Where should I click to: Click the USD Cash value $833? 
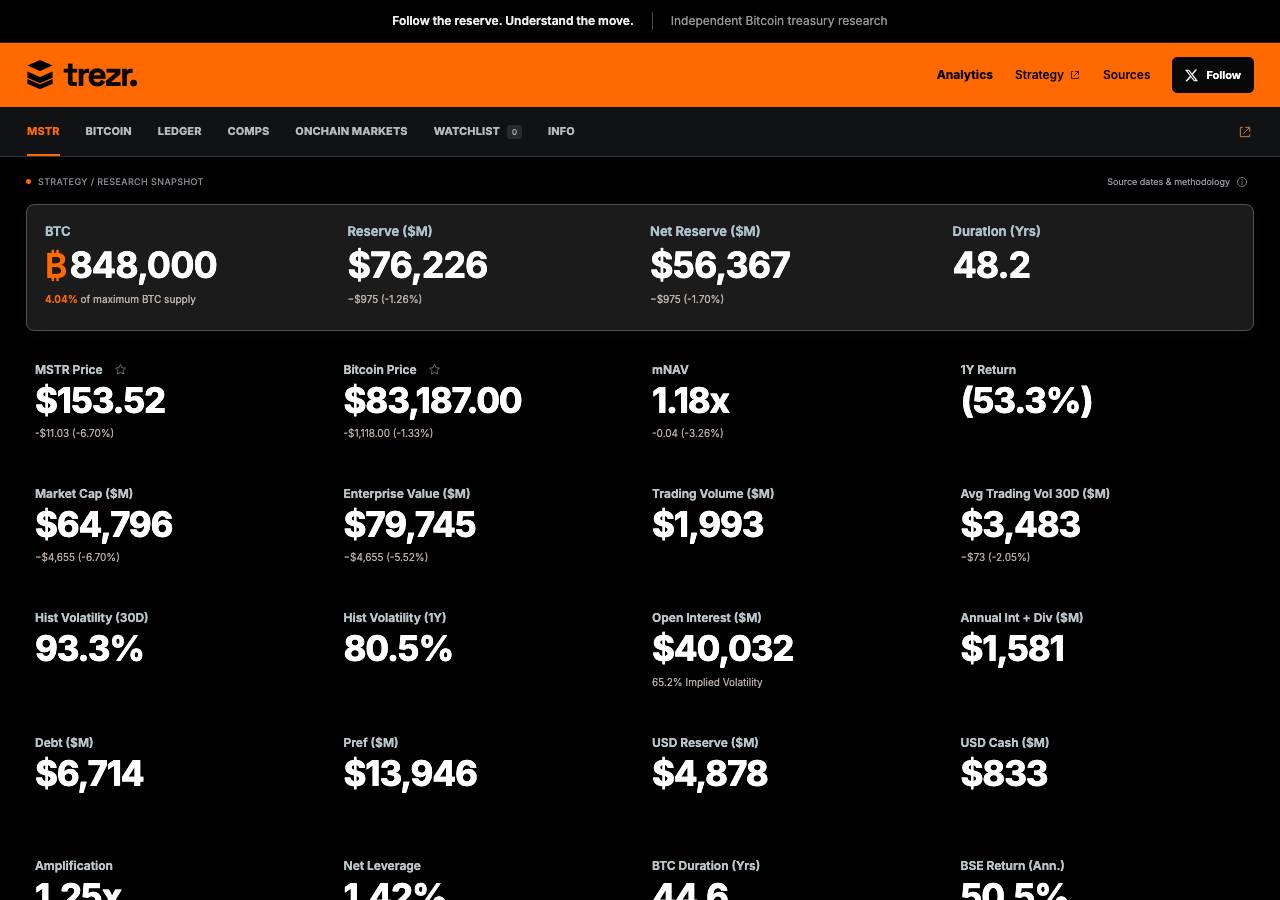[x=1004, y=774]
